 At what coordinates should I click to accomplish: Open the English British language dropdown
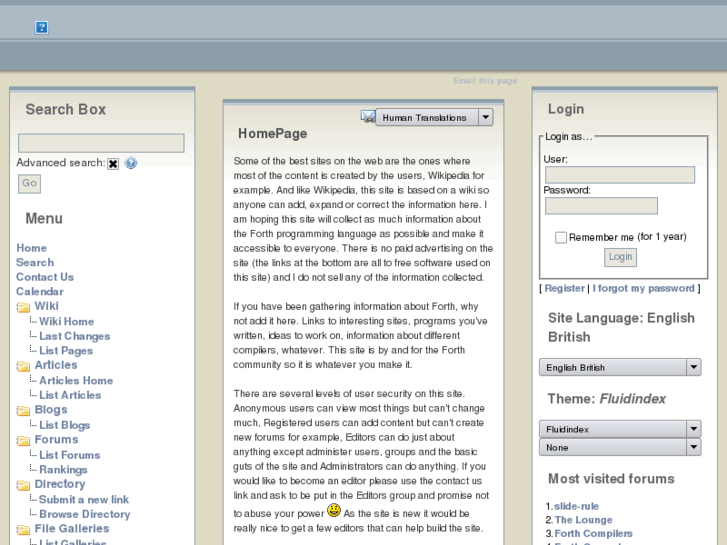[620, 367]
